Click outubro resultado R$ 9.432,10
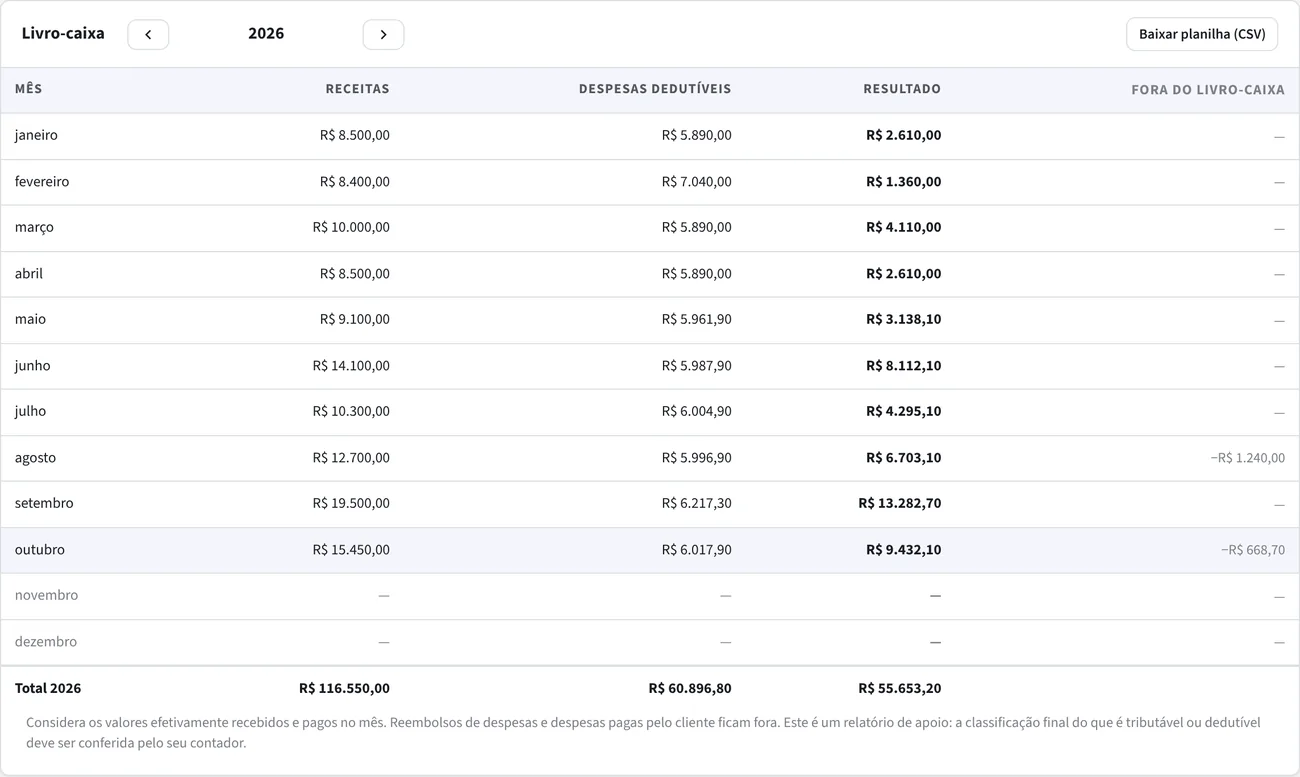Screen dimensions: 1300x777 coord(904,550)
